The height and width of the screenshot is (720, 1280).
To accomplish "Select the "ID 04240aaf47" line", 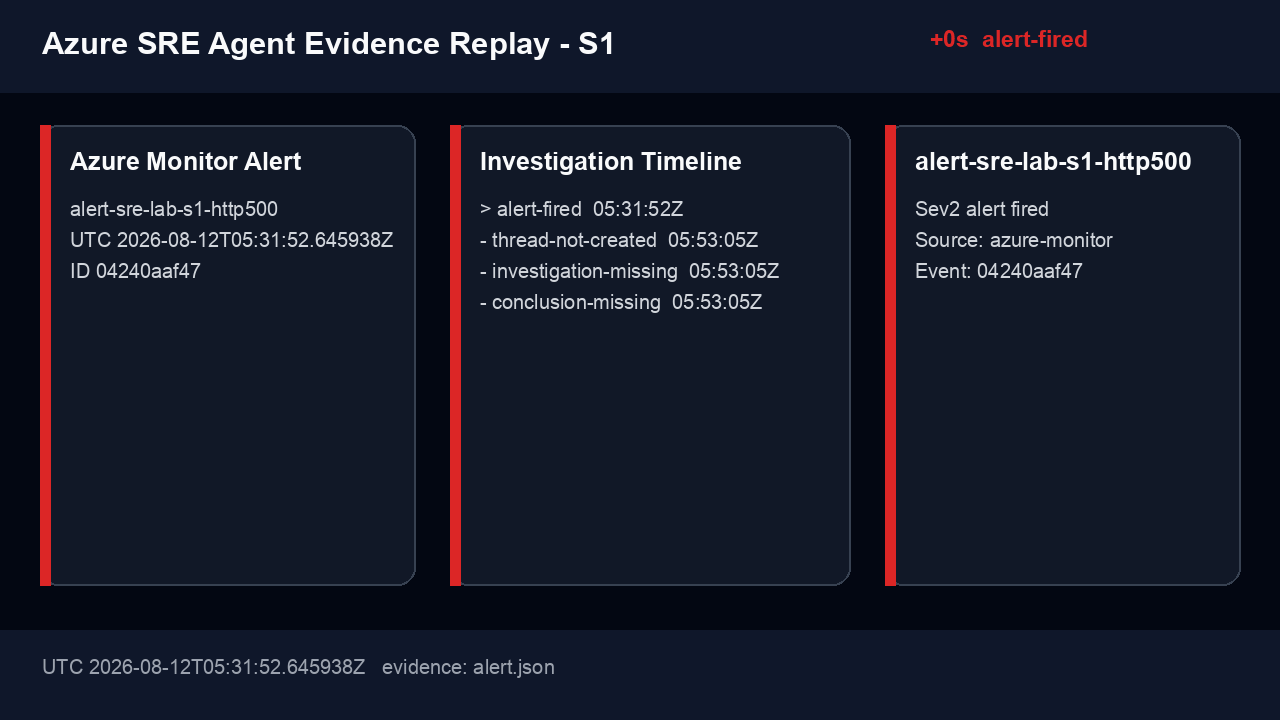I will (x=136, y=271).
